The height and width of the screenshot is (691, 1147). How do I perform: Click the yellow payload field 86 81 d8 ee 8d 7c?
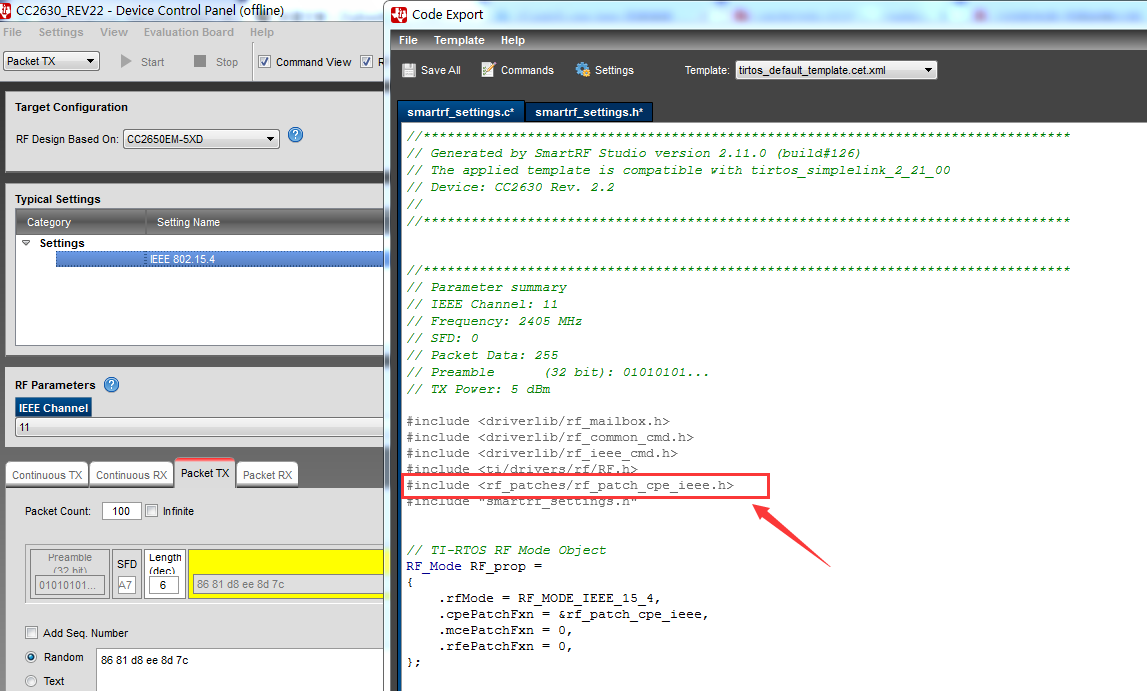coord(286,584)
